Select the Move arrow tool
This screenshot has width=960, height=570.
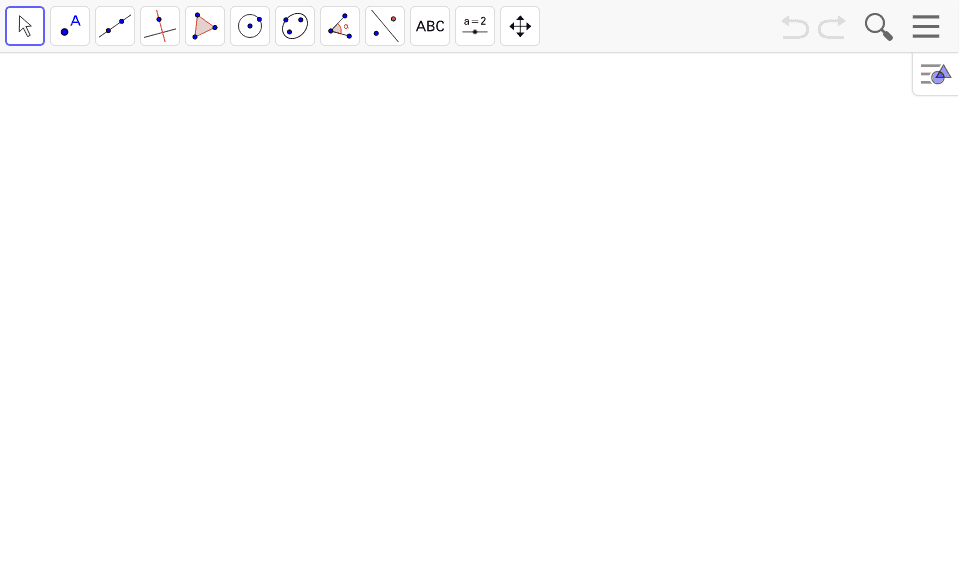(x=25, y=26)
